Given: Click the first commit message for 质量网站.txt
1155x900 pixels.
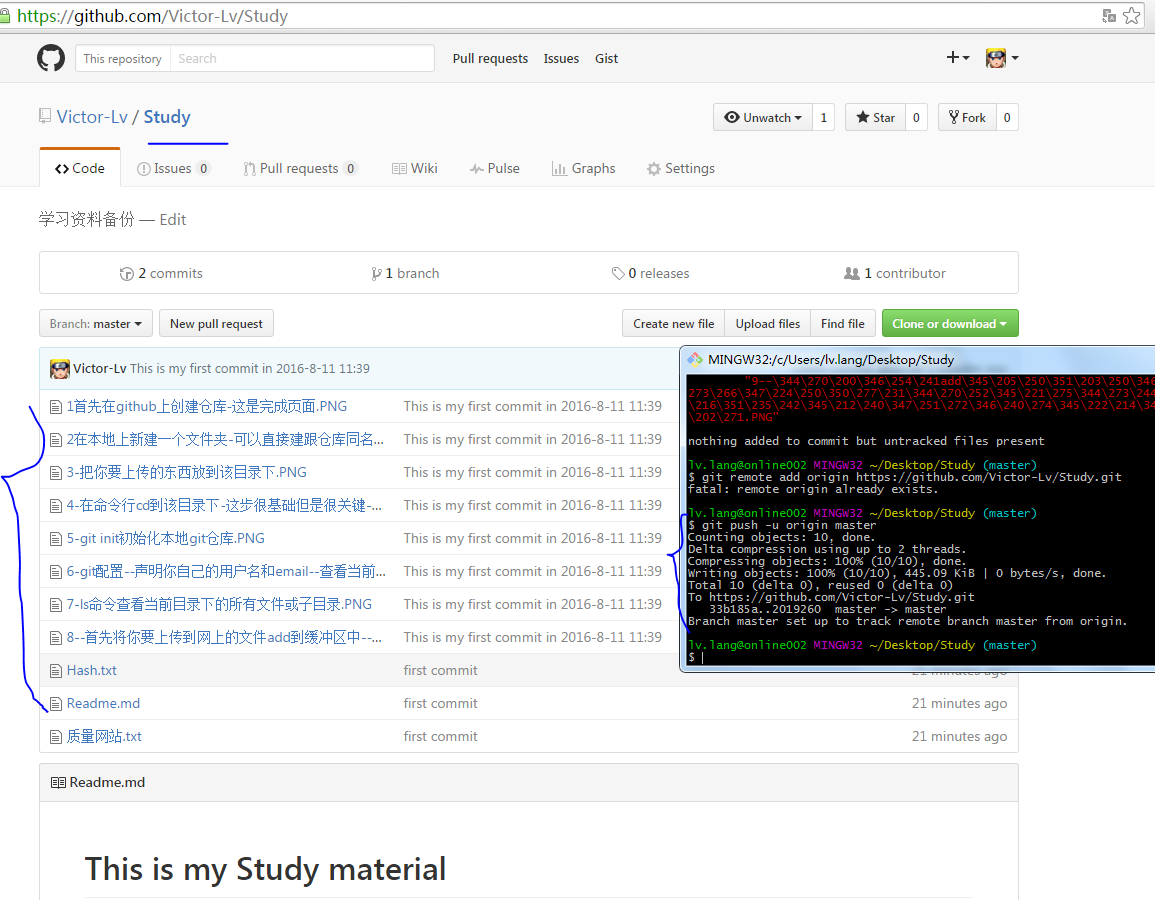Looking at the screenshot, I should pyautogui.click(x=440, y=736).
